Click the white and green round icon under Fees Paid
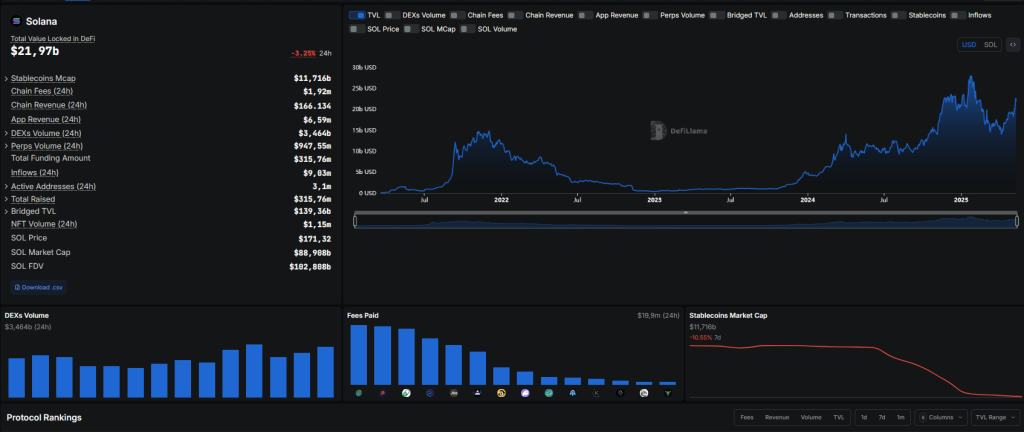Viewport: 1024px width, 432px height. pyautogui.click(x=406, y=393)
